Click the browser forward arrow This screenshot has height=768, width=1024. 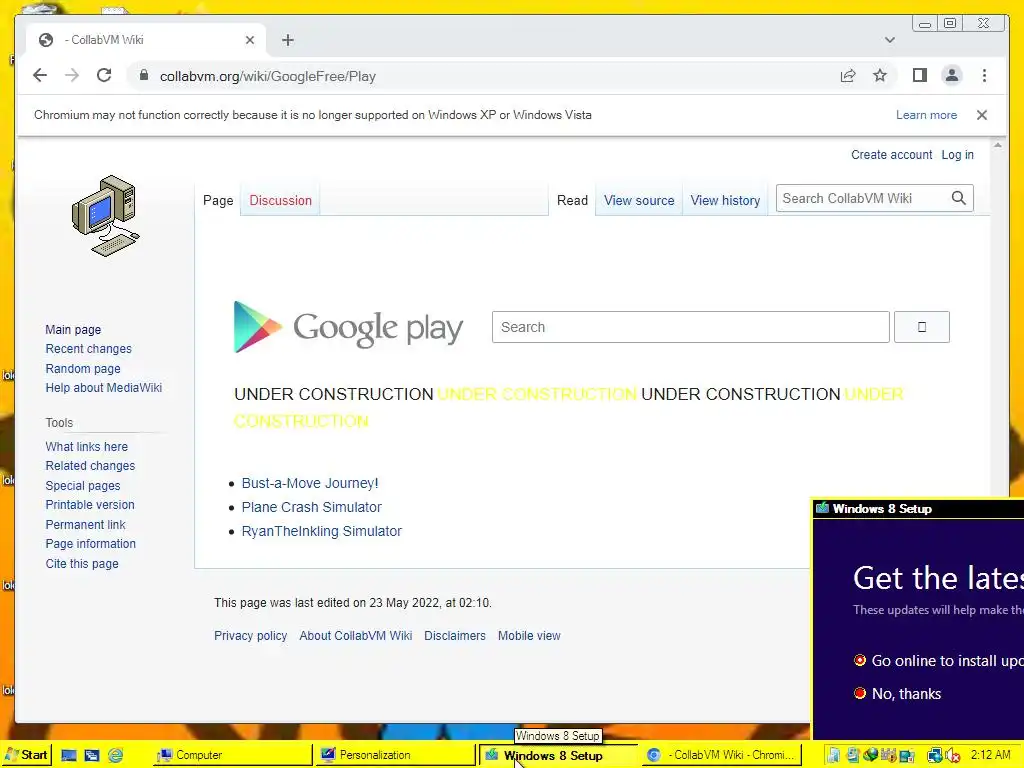[72, 76]
